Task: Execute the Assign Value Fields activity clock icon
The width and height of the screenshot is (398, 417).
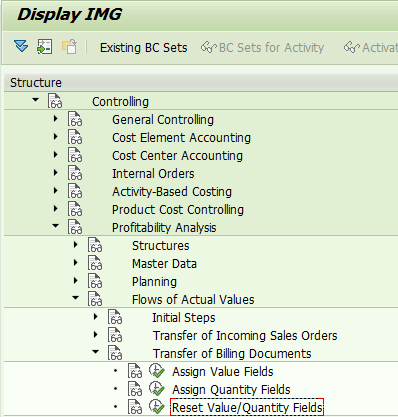Action: [x=157, y=371]
